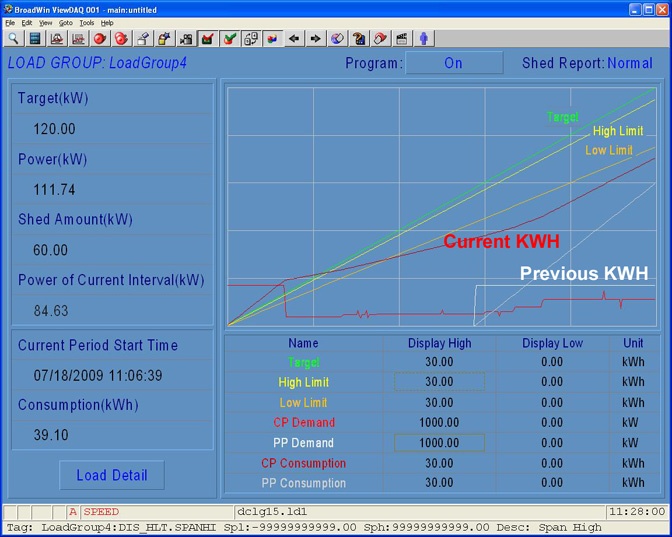
Task: Open the View menu
Action: pyautogui.click(x=45, y=22)
